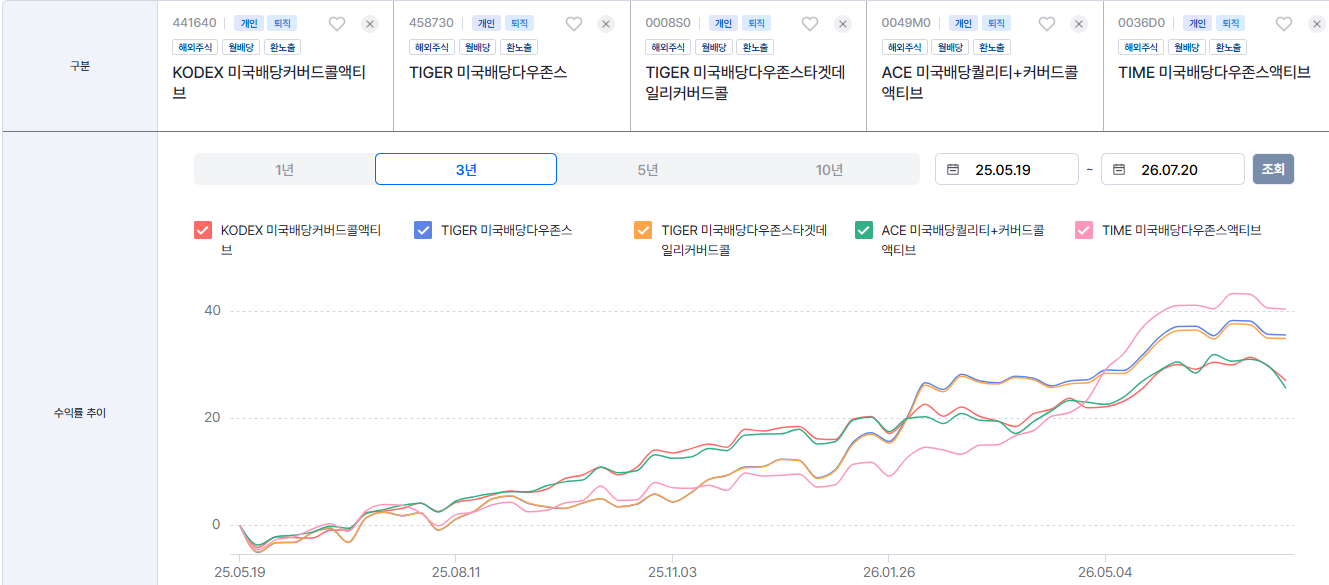Screen dimensions: 1329x585
Task: Open ACE 미국배당퀄리티+커버드콜액티브 card title
Action: [x=980, y=82]
